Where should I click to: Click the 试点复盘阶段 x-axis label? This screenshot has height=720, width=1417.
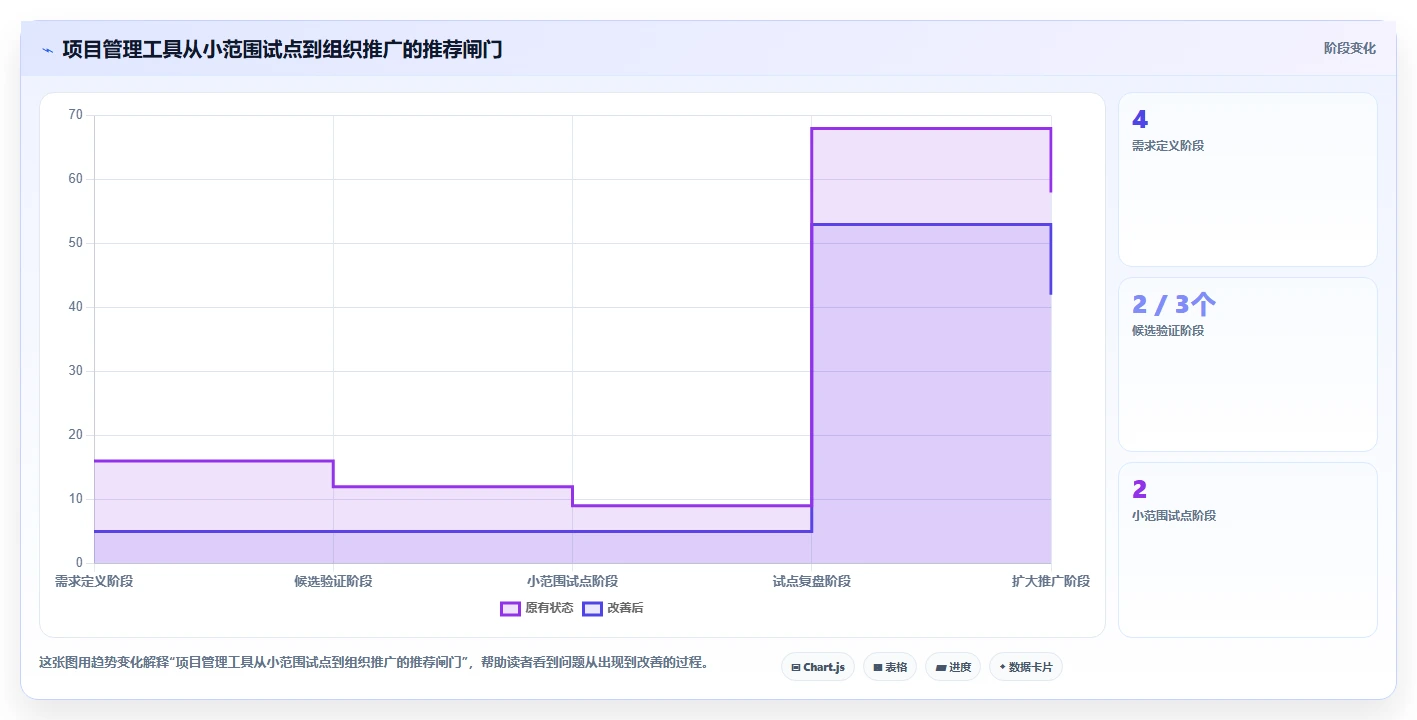click(811, 581)
